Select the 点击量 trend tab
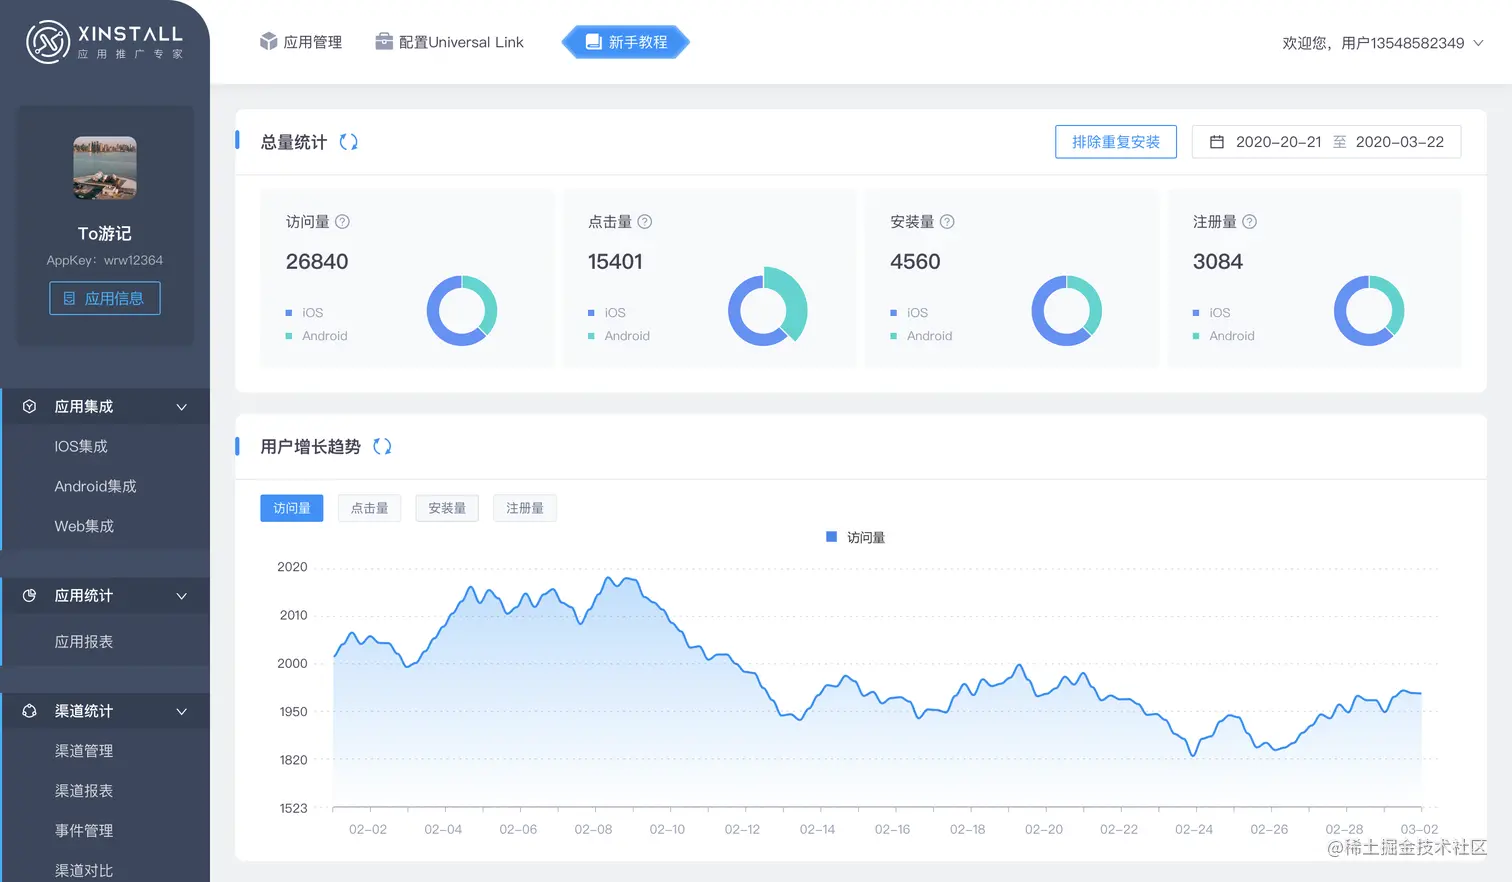This screenshot has height=882, width=1512. tap(369, 508)
